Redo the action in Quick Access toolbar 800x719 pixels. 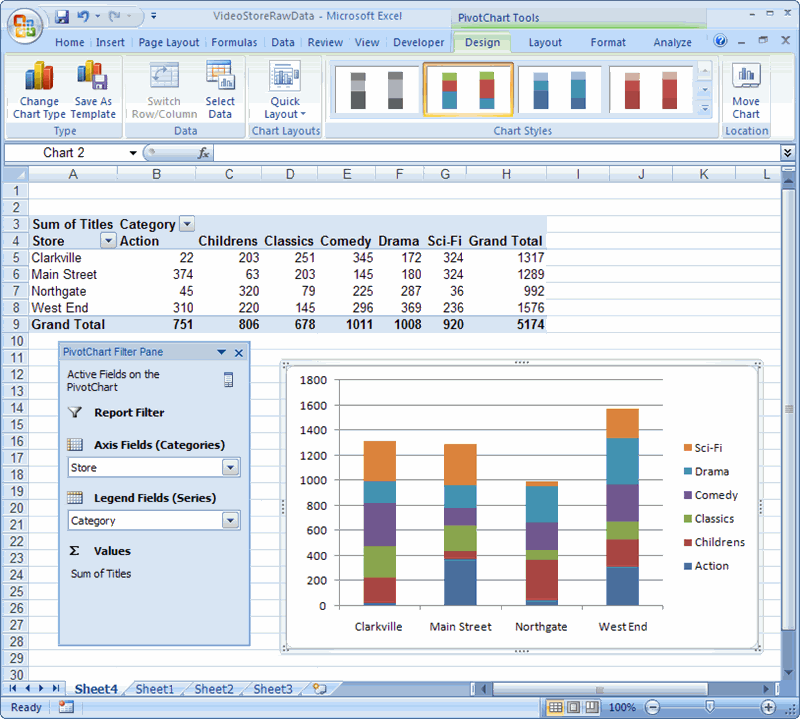coord(114,16)
